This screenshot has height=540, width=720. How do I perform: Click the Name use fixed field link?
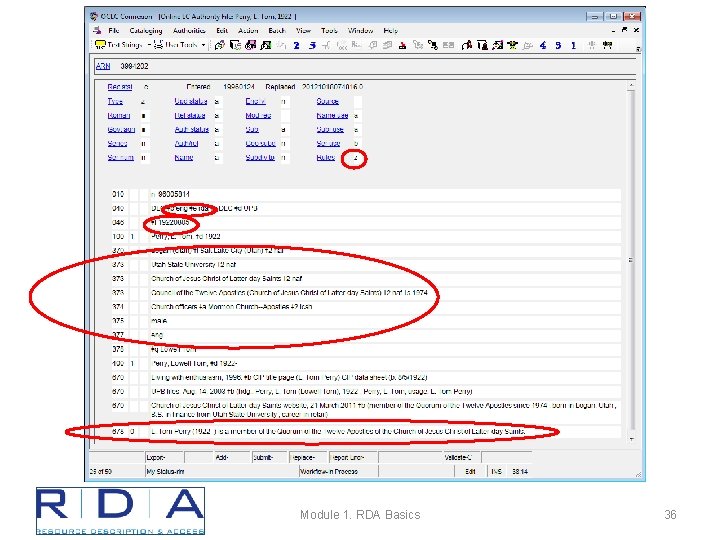332,115
